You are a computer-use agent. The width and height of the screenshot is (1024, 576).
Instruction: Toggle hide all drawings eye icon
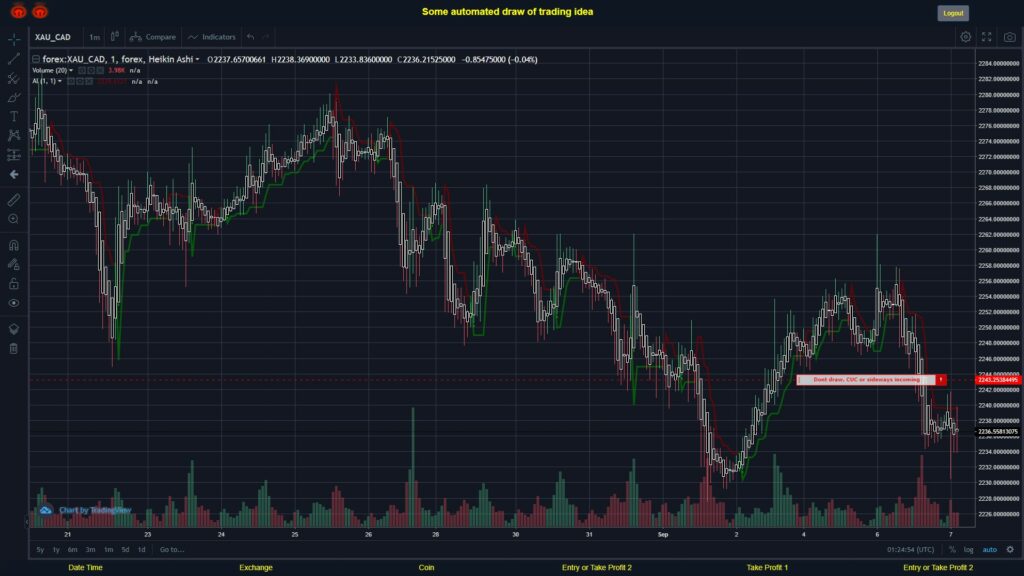point(14,303)
